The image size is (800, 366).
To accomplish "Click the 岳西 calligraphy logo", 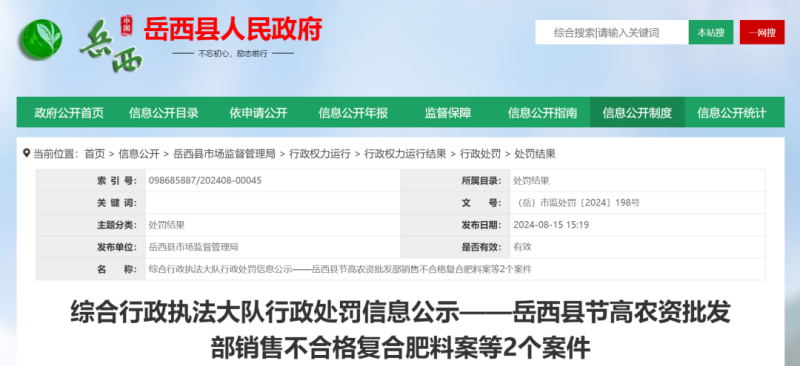I will pyautogui.click(x=112, y=46).
